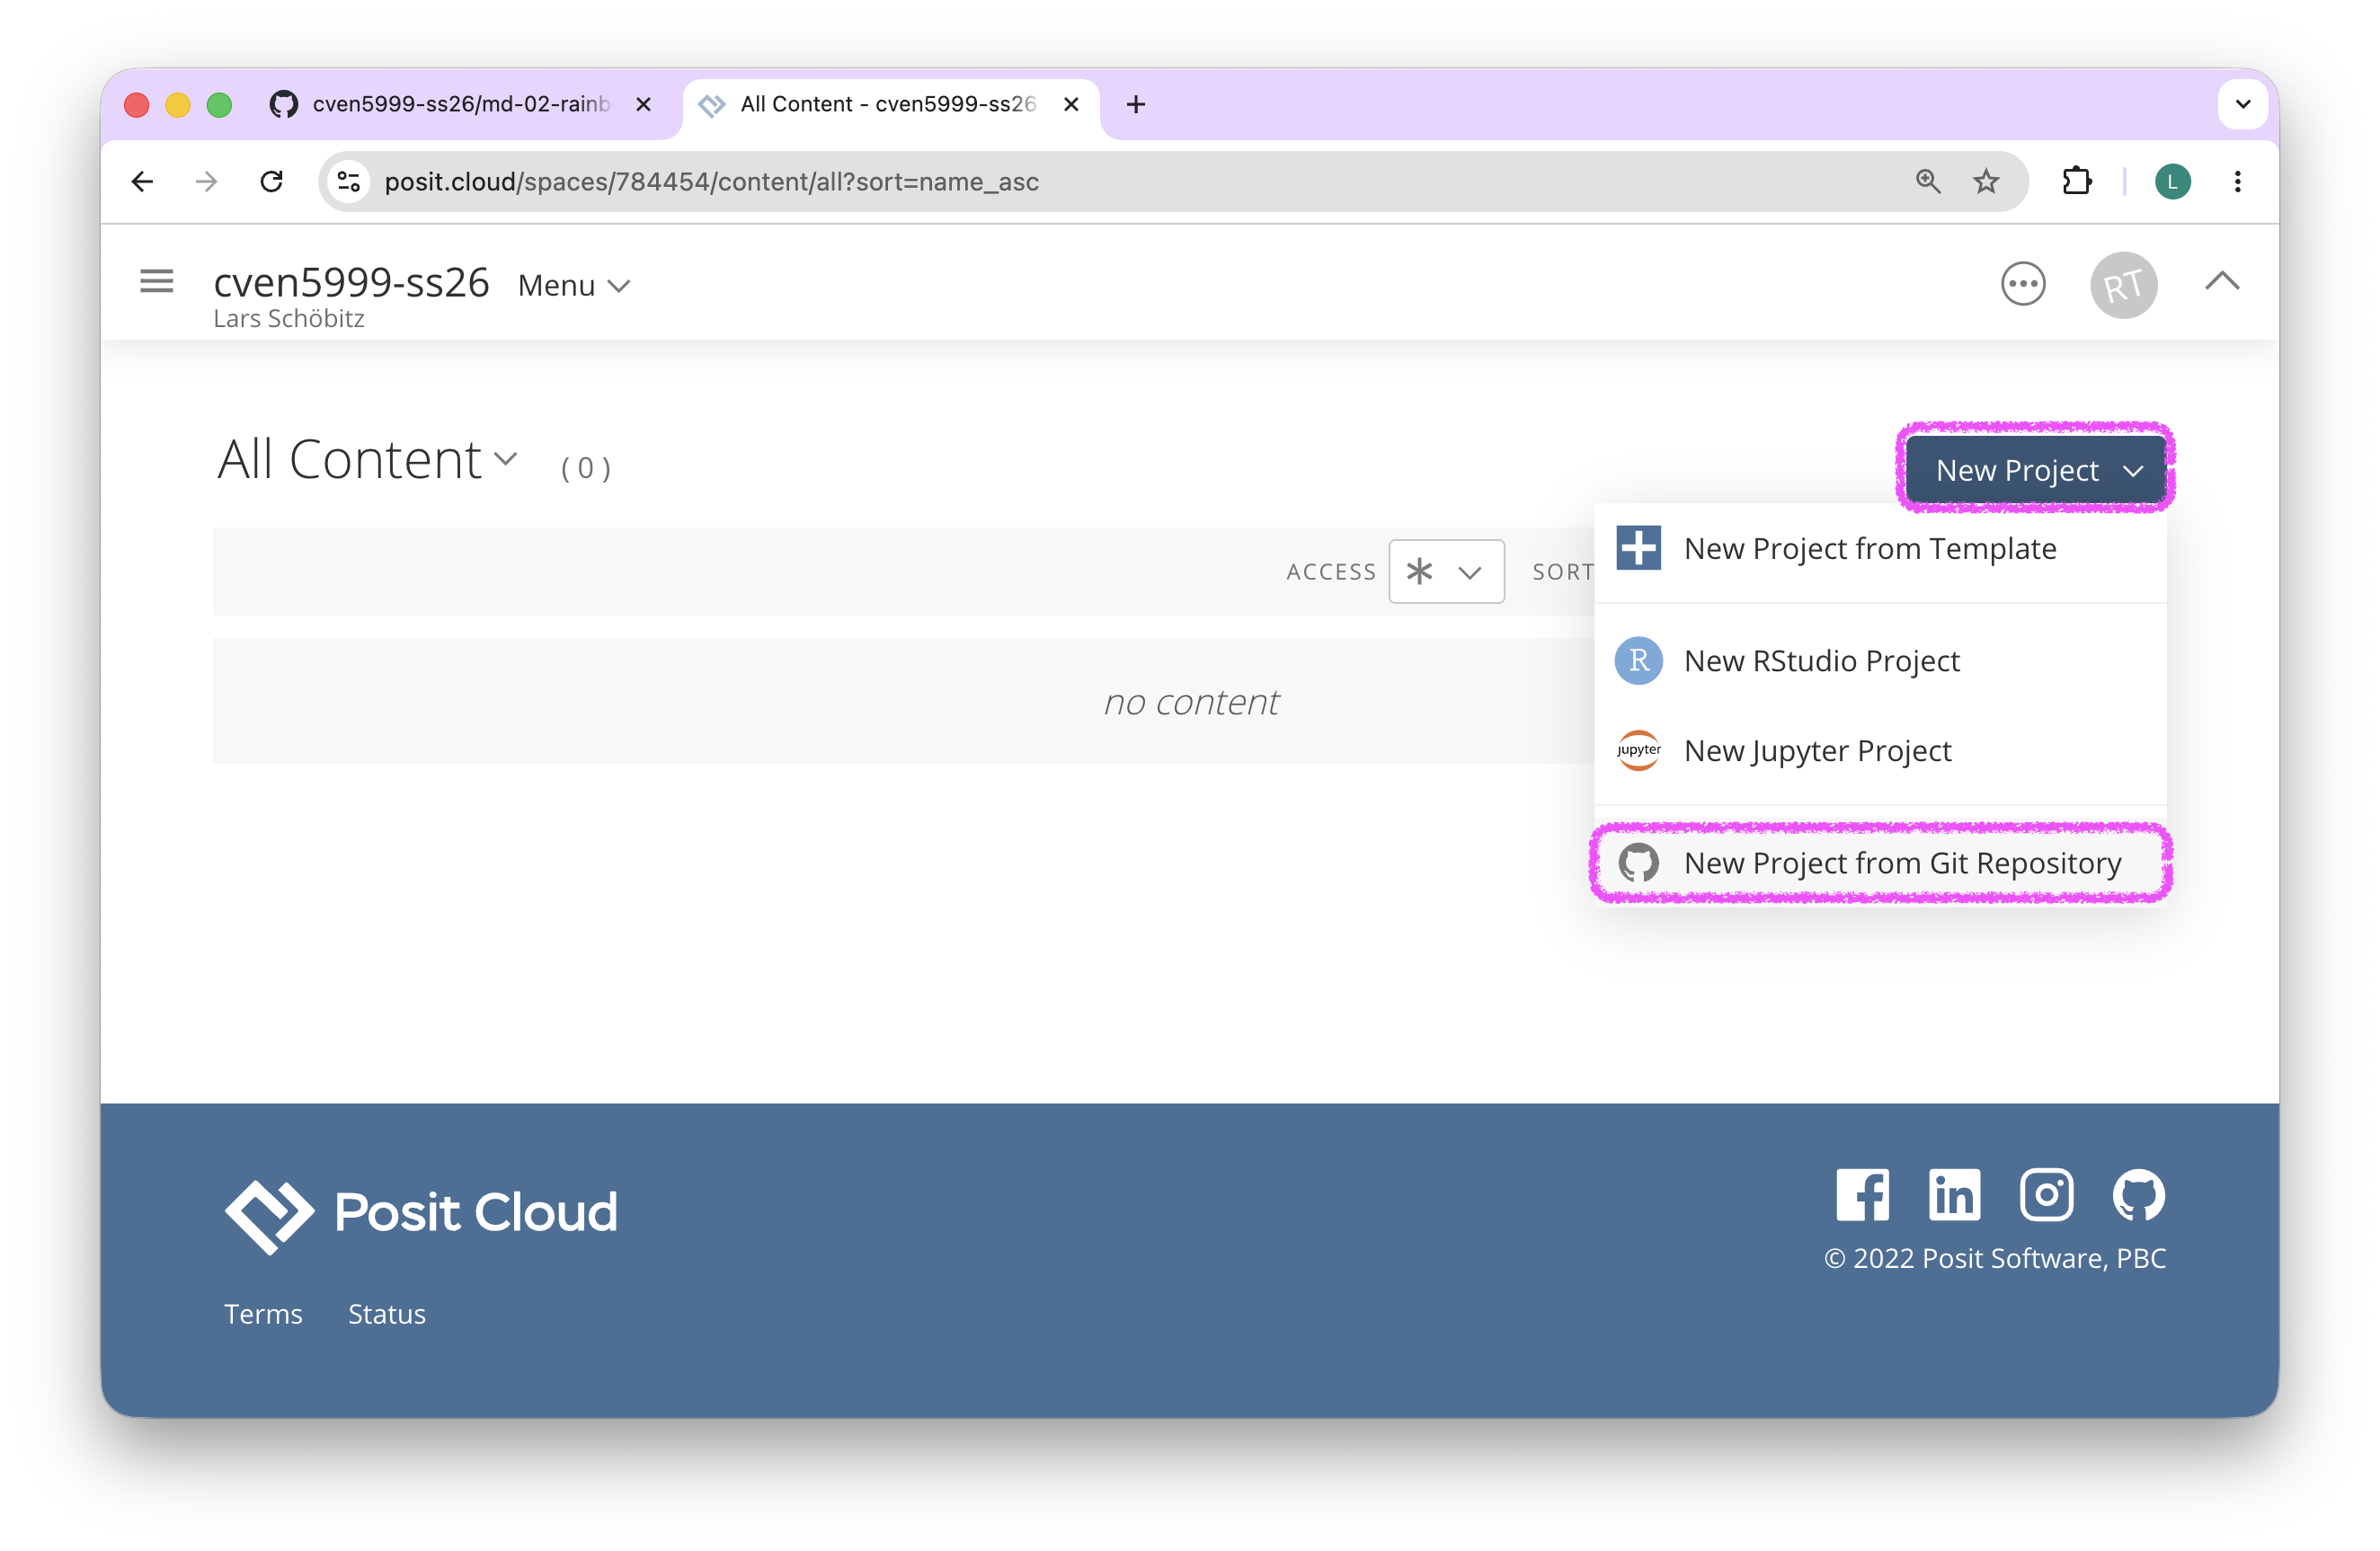Choose New Jupyter Project
2380x1551 pixels.
pyautogui.click(x=1880, y=750)
